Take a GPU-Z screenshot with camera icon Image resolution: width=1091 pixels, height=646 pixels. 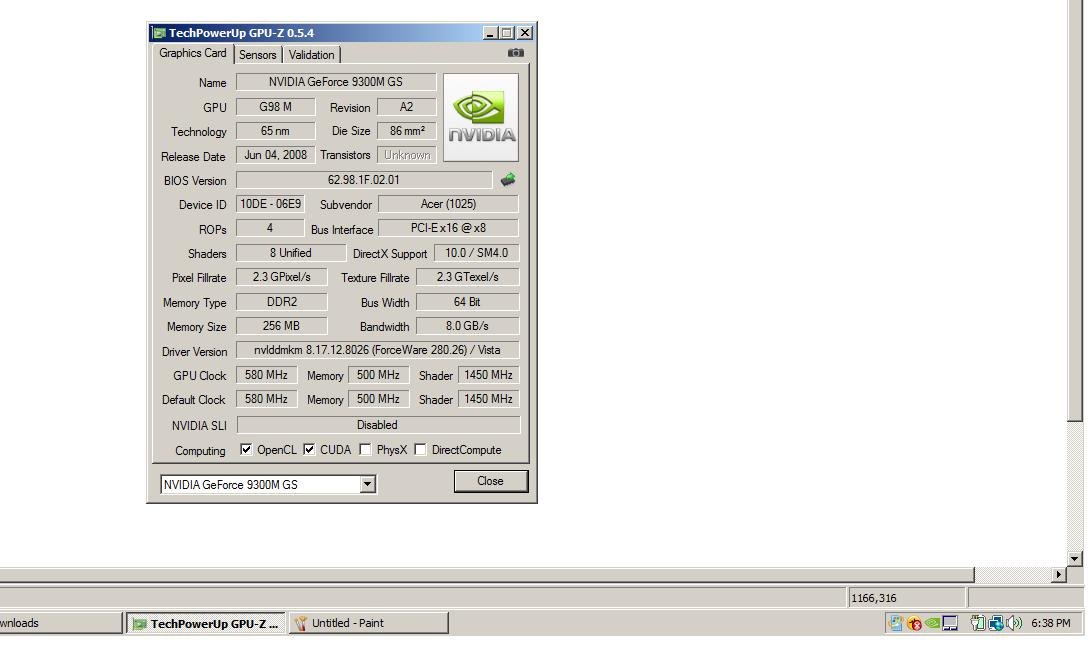[x=516, y=53]
